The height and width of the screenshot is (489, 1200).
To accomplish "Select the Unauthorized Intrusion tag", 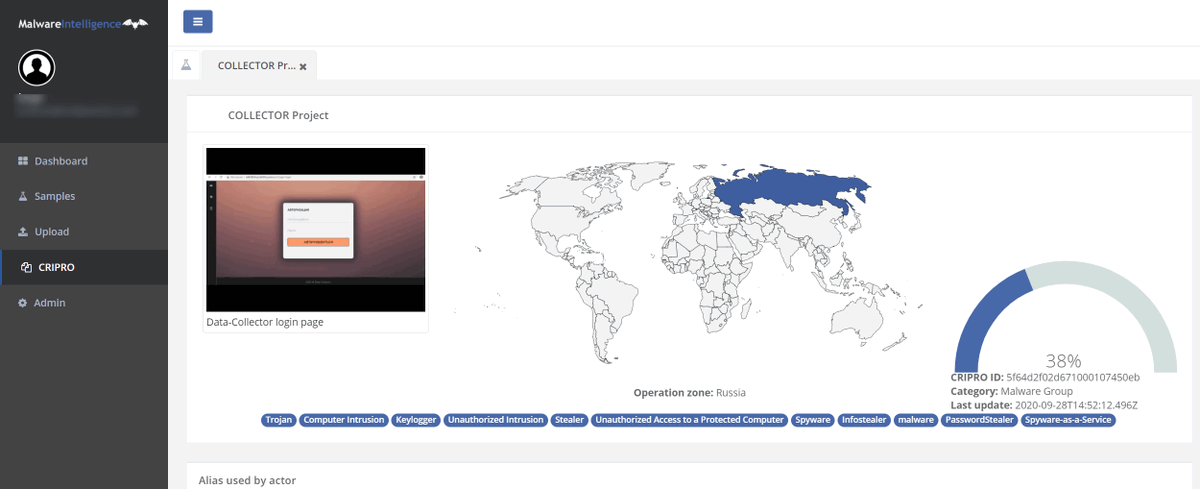I will [495, 420].
